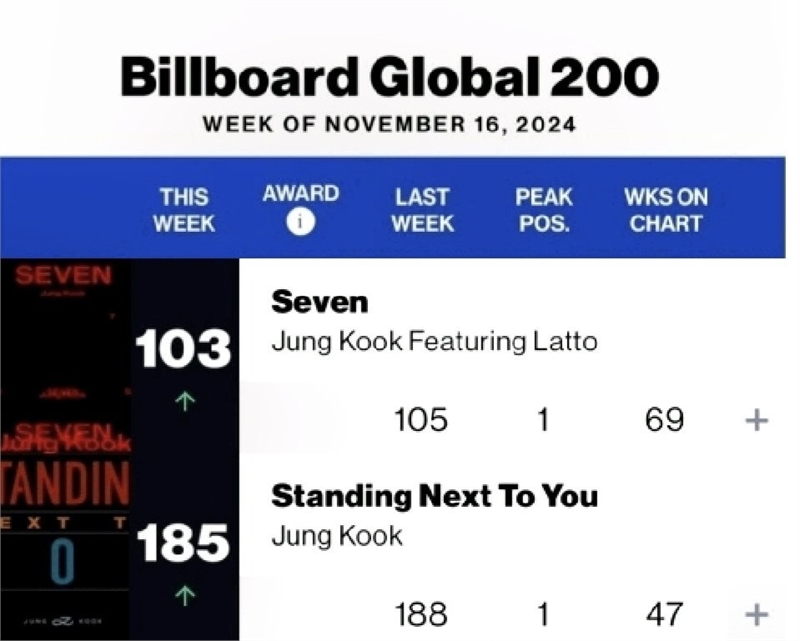Click the Peak Pos. column header

point(544,210)
